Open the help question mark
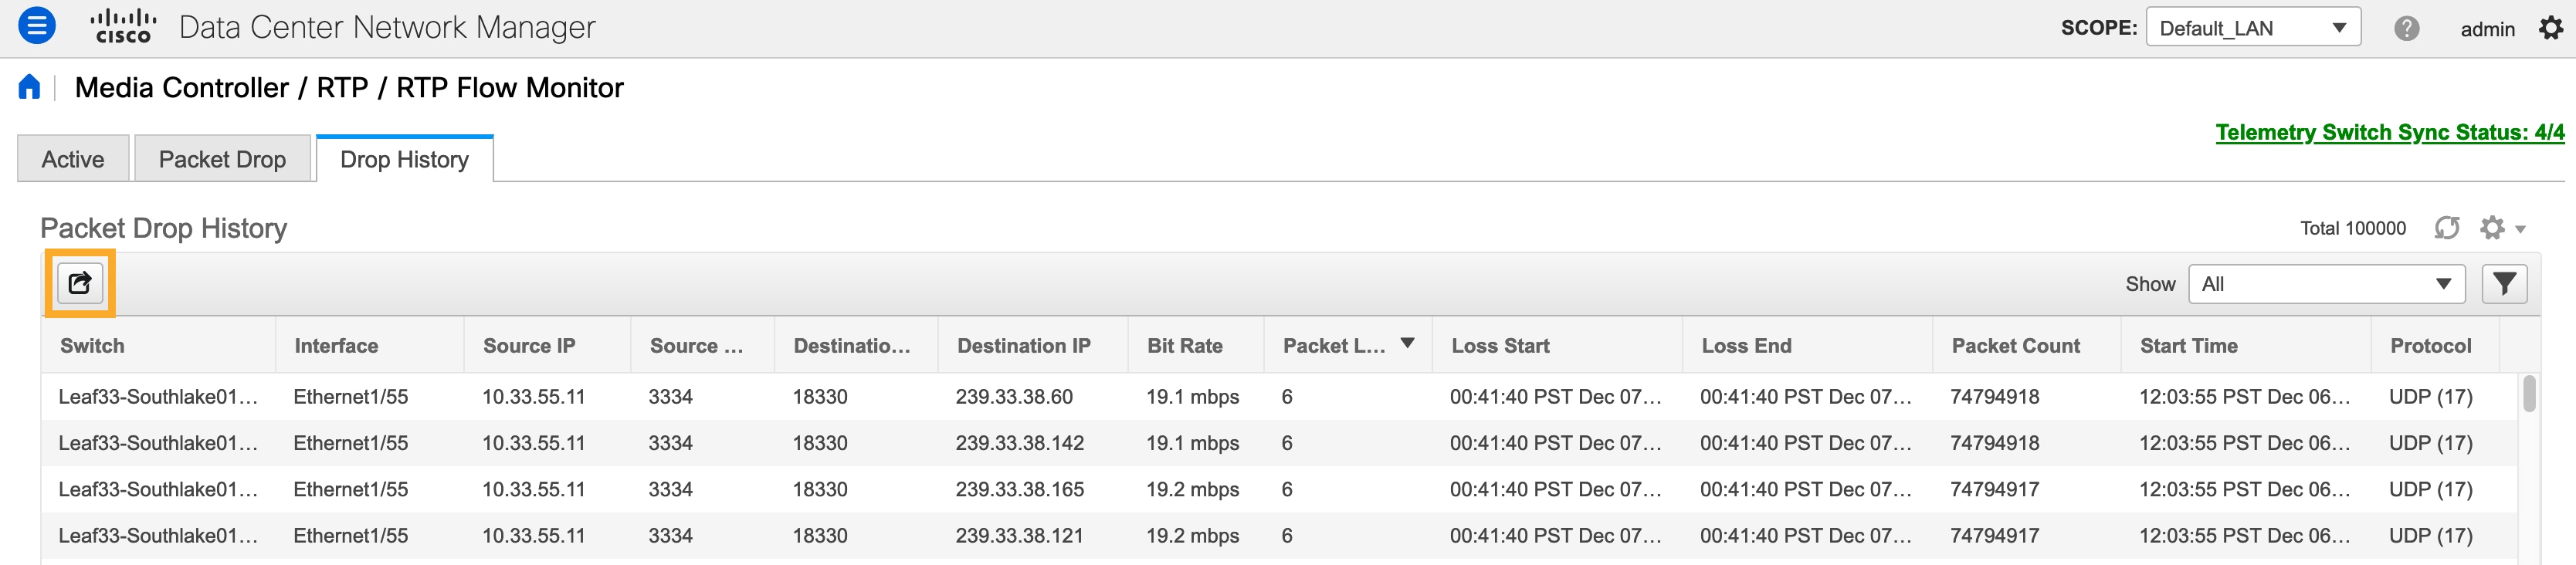Screen dimensions: 2576x565 point(2406,28)
